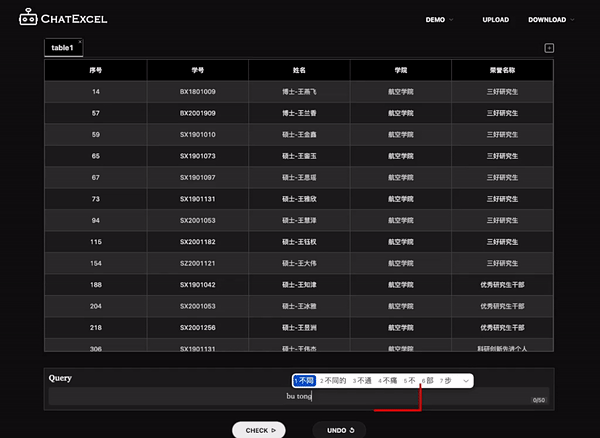
Task: Click the 0/50 character counter
Action: click(539, 400)
